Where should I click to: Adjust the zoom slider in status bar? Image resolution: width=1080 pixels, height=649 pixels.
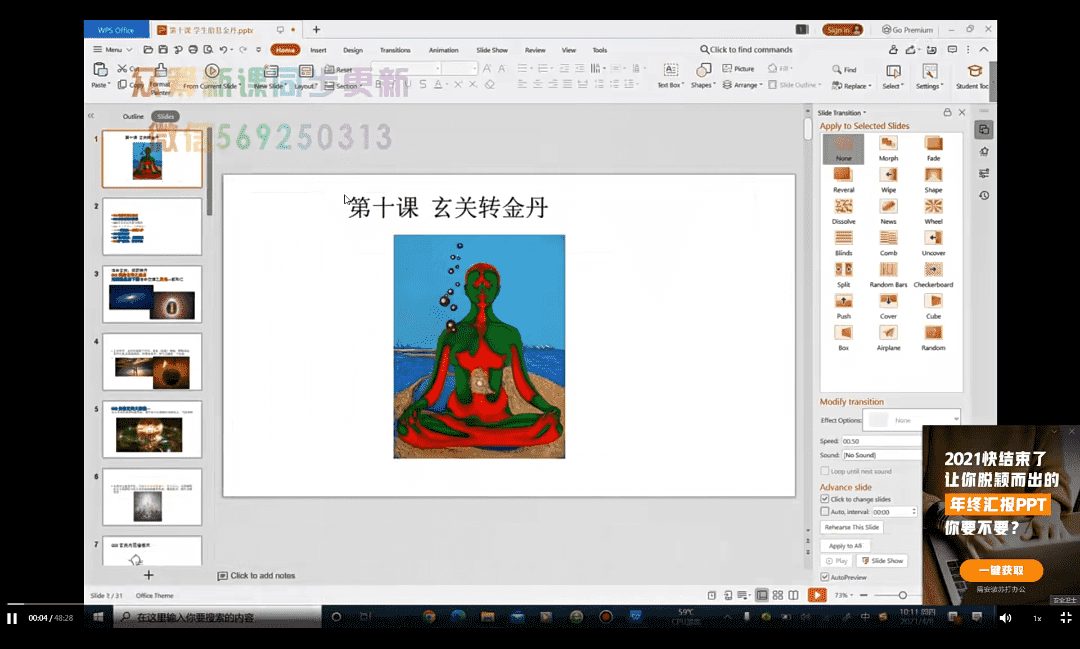[902, 595]
